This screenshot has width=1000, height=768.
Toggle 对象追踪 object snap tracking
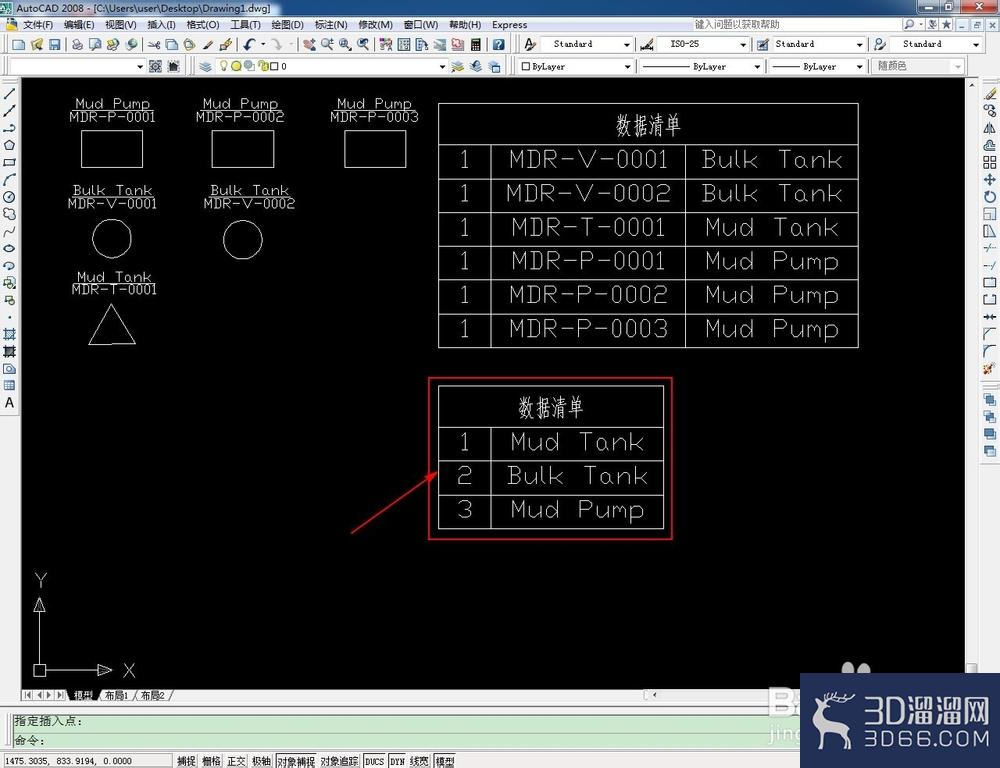coord(339,761)
